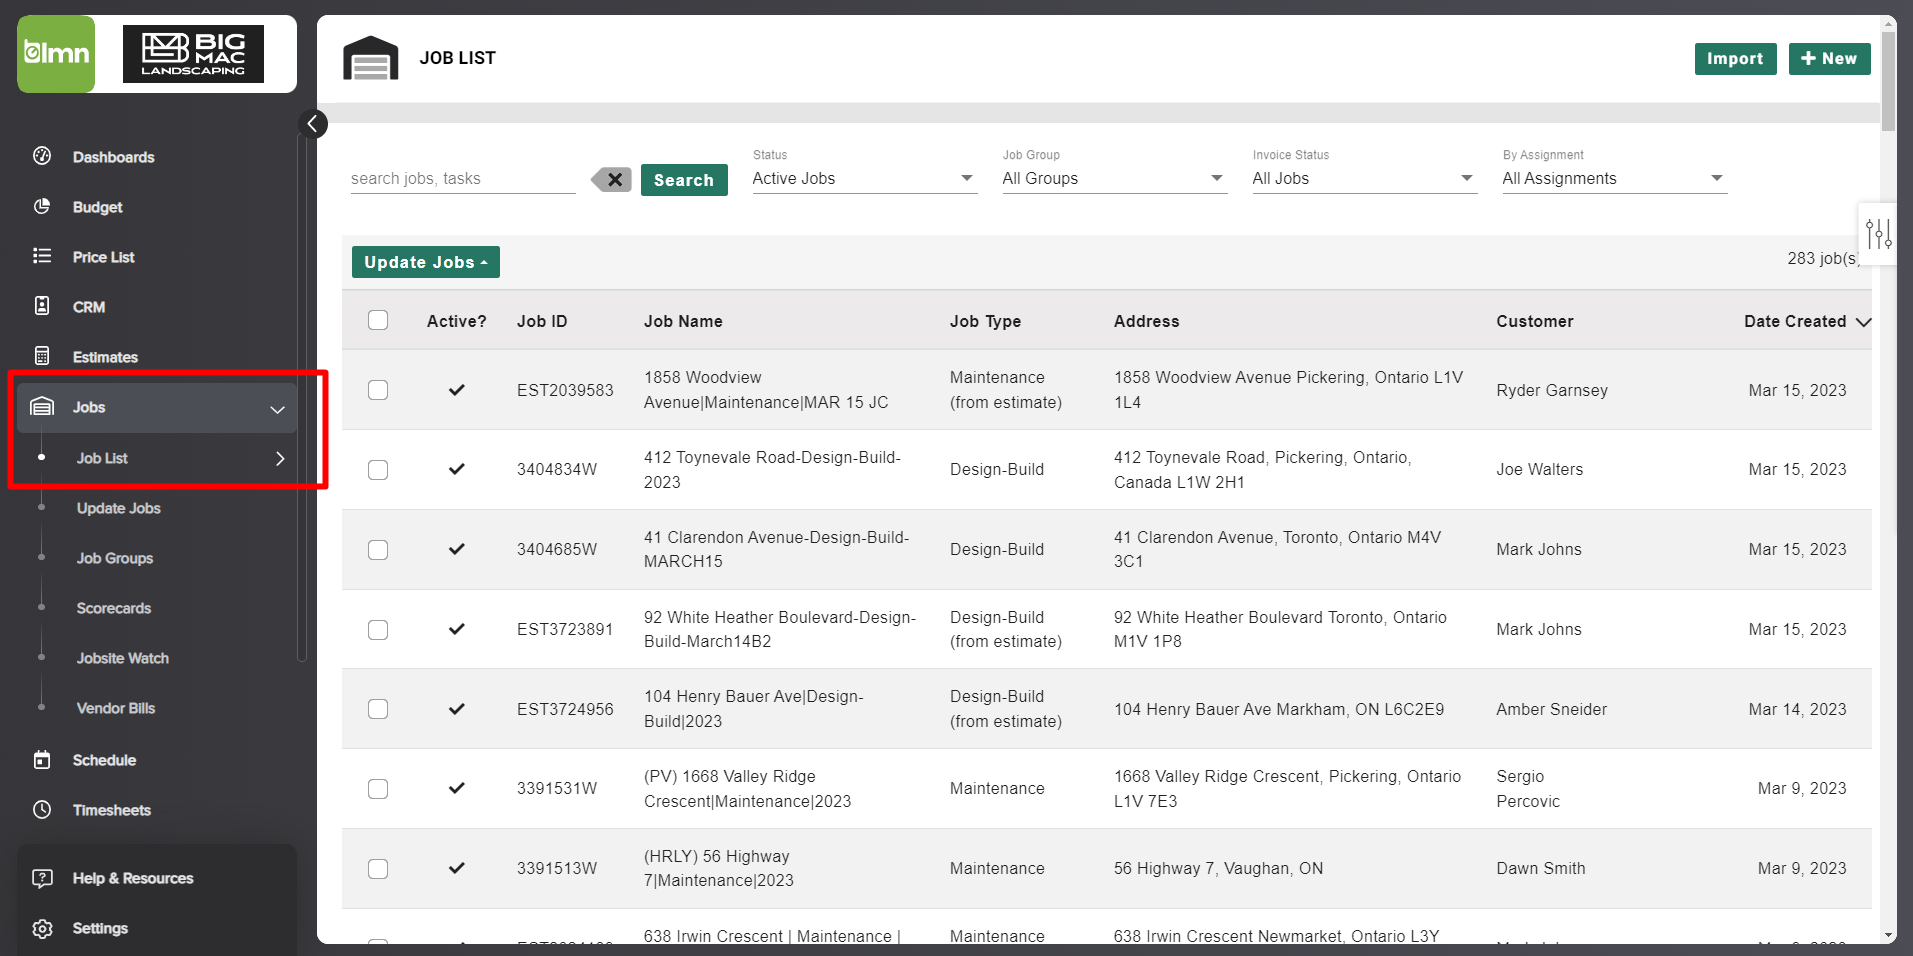1913x956 pixels.
Task: Click the New job button
Action: 1829,59
